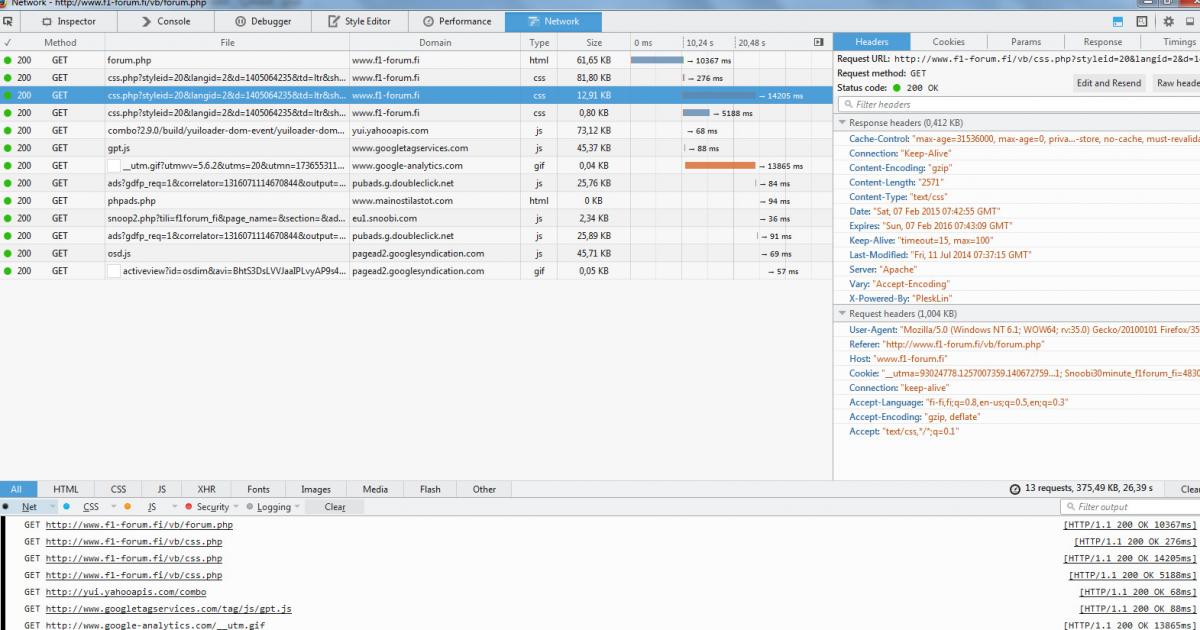Open responsive design mode icon

[x=1142, y=21]
